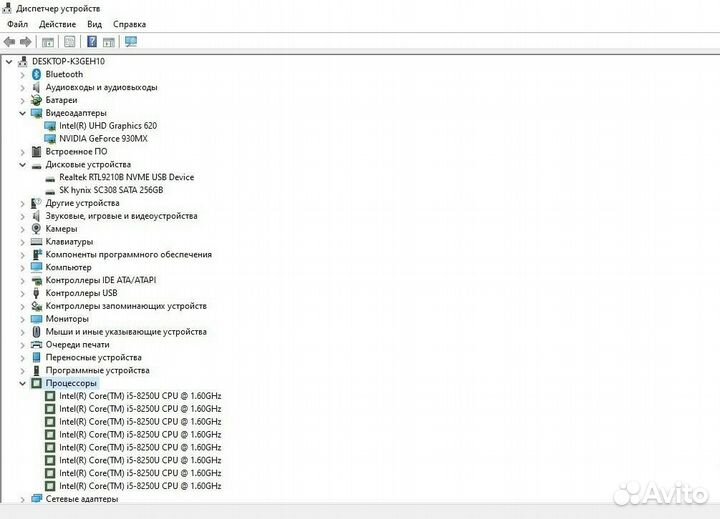Viewport: 720px width, 519px height.
Task: Open the Действие menu
Action: pyautogui.click(x=57, y=24)
